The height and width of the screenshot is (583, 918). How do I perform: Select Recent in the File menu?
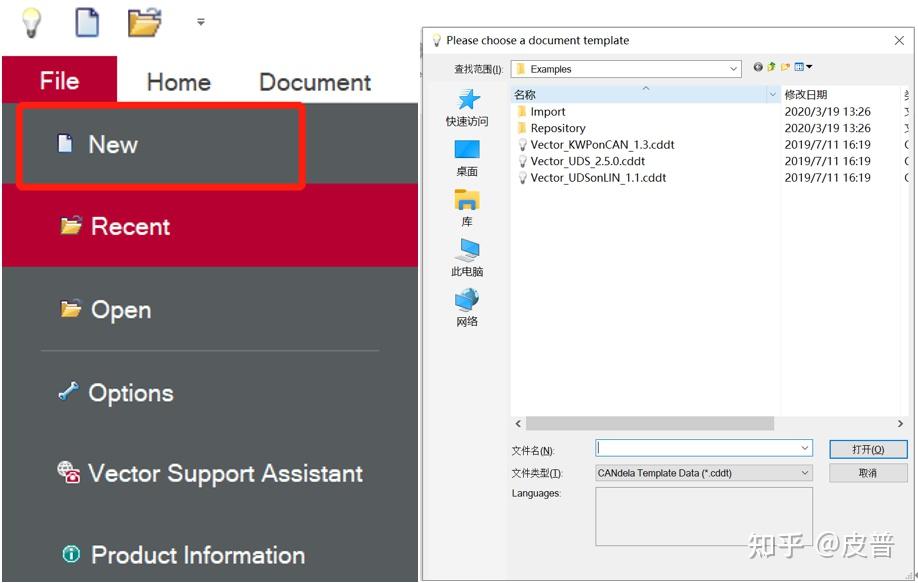point(210,226)
